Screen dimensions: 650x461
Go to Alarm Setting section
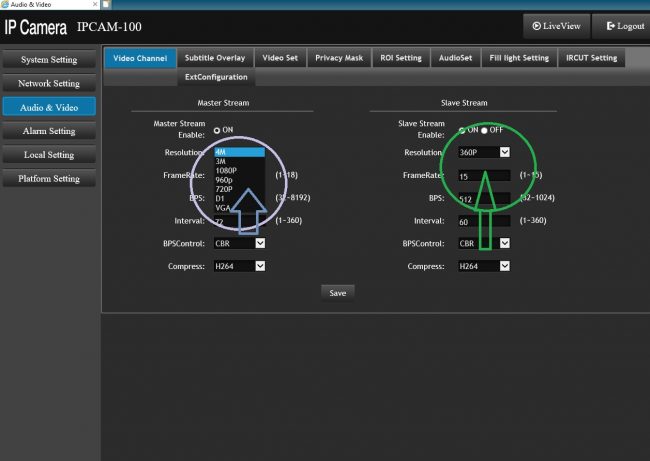coord(49,131)
